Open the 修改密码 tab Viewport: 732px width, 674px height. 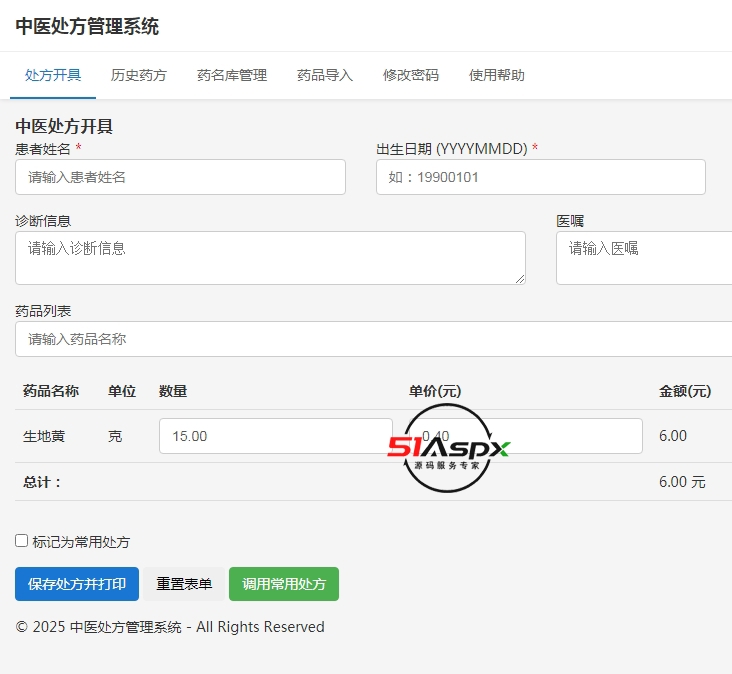click(411, 75)
